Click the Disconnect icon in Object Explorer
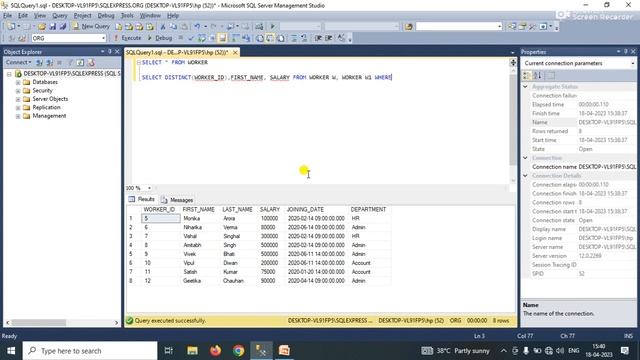The width and height of the screenshot is (640, 360). [49, 62]
